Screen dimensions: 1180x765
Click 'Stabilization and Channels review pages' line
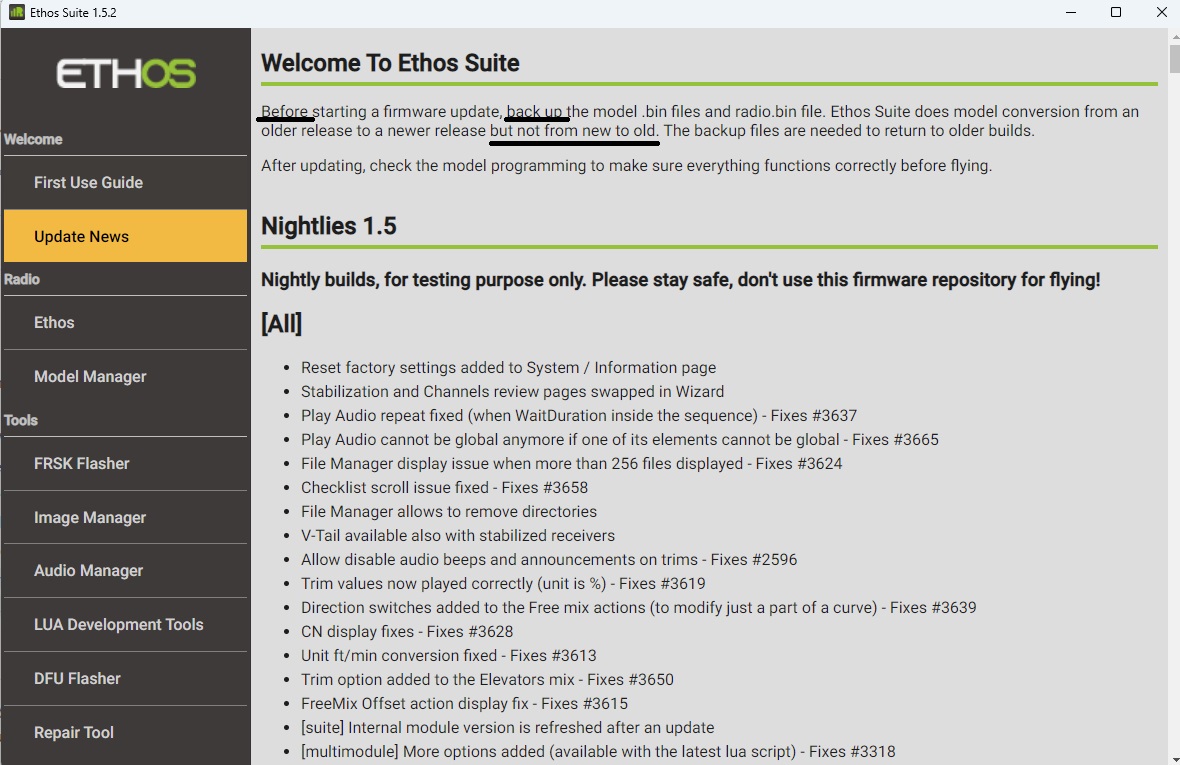click(x=512, y=392)
